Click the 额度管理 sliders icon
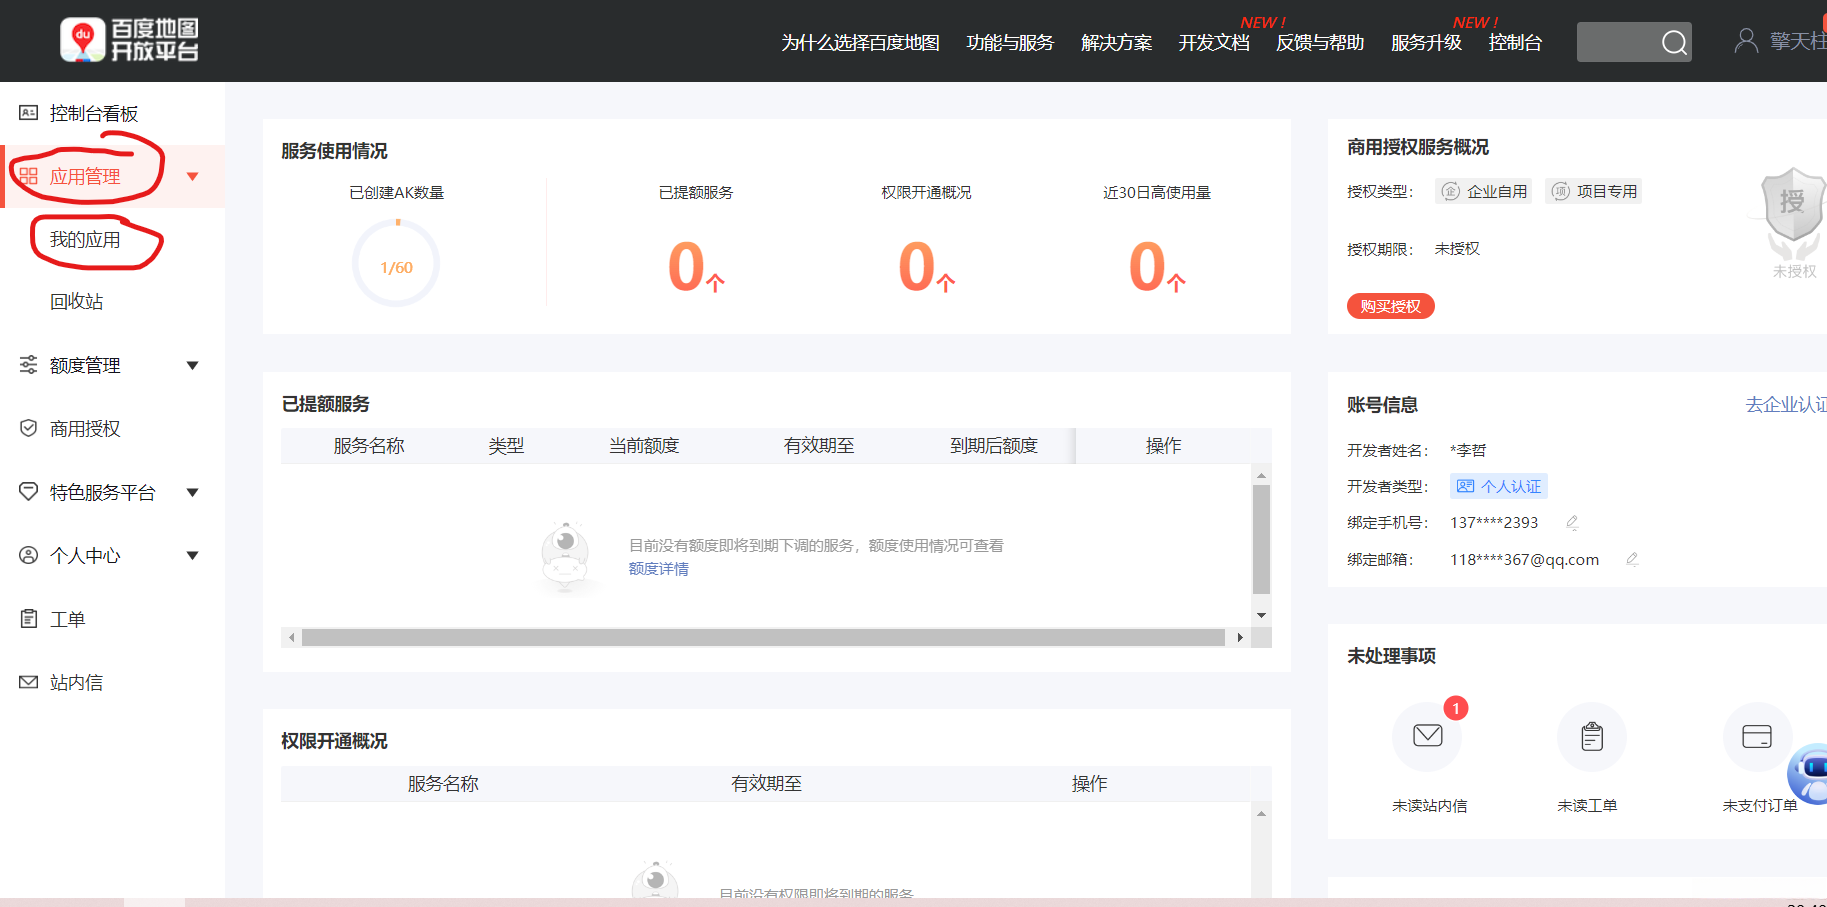This screenshot has height=907, width=1827. pos(29,365)
